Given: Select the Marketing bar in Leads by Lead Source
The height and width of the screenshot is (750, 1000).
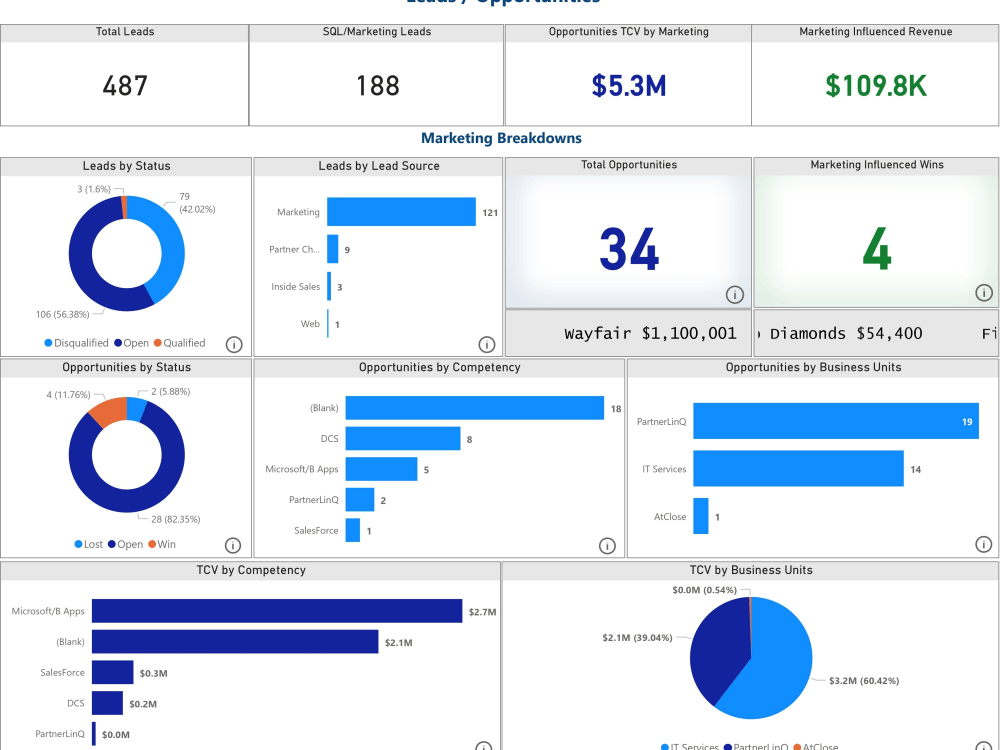Looking at the screenshot, I should tap(400, 211).
